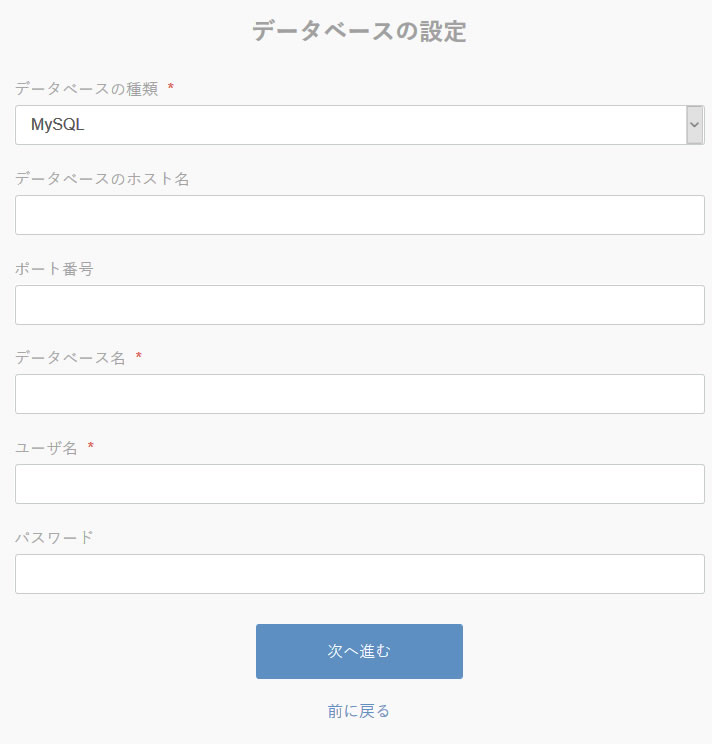Open the データベースの種類 select box

[x=350, y=125]
